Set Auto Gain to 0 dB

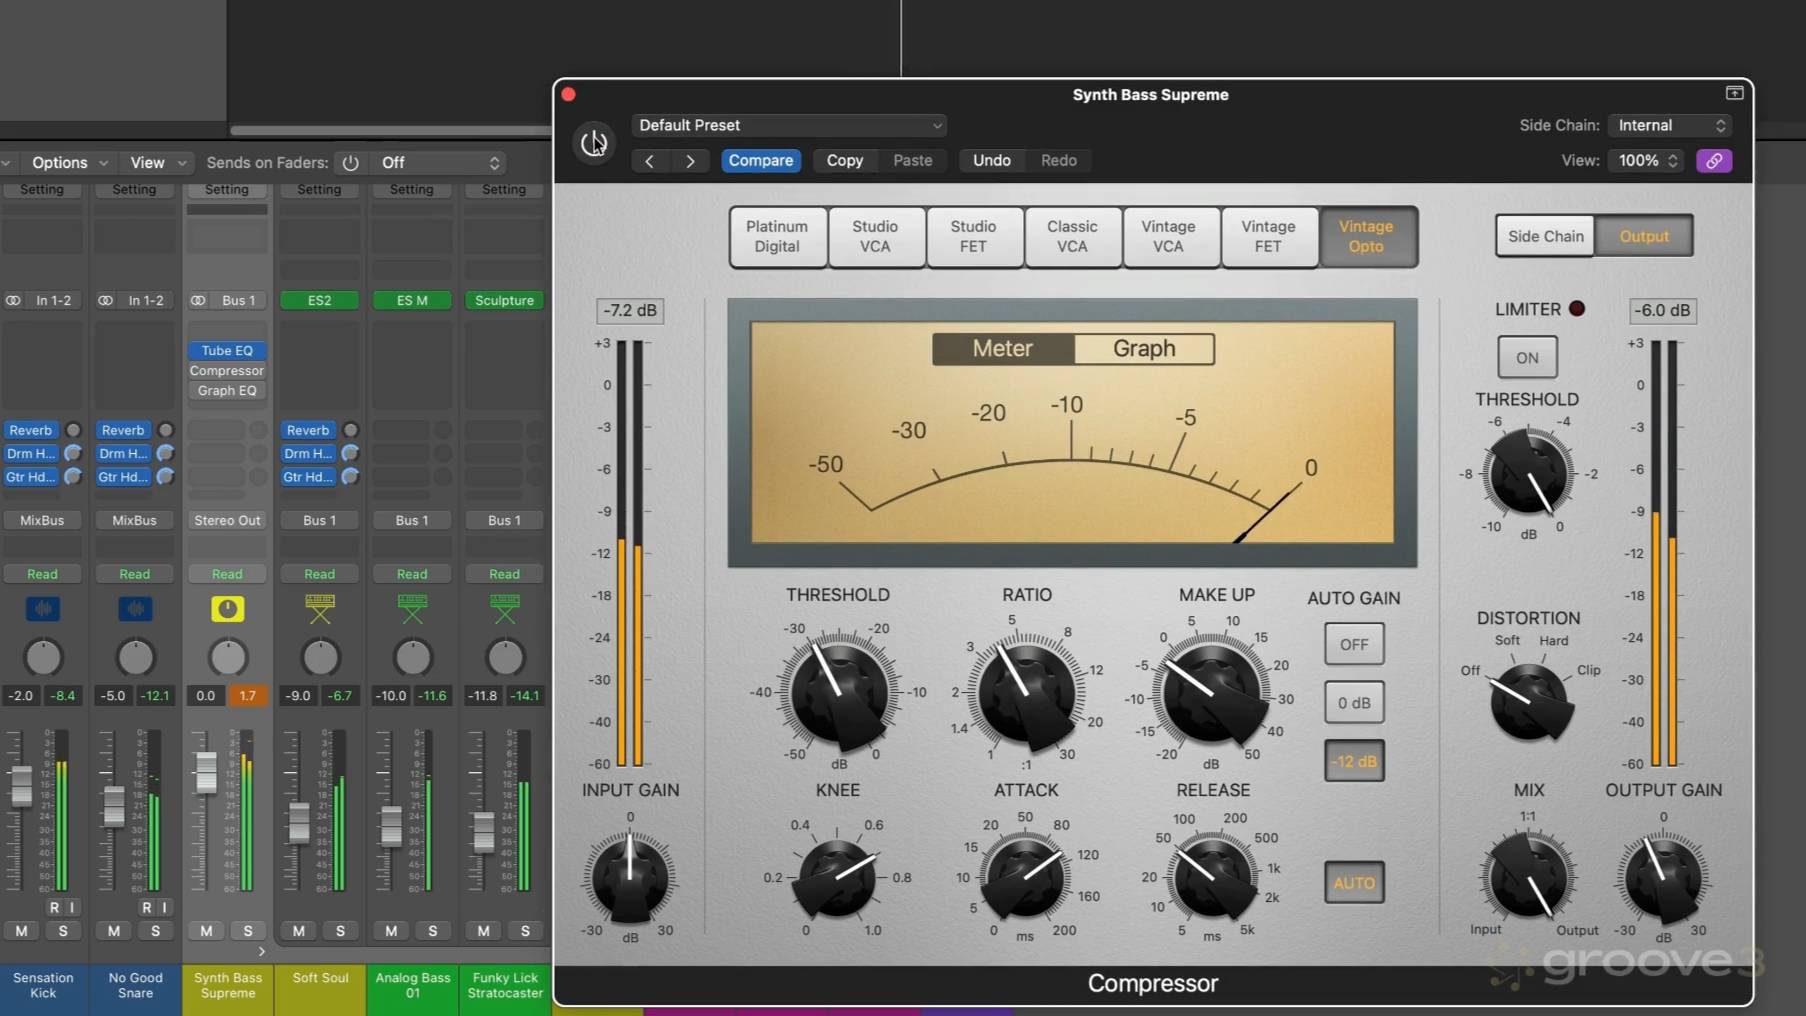point(1354,703)
